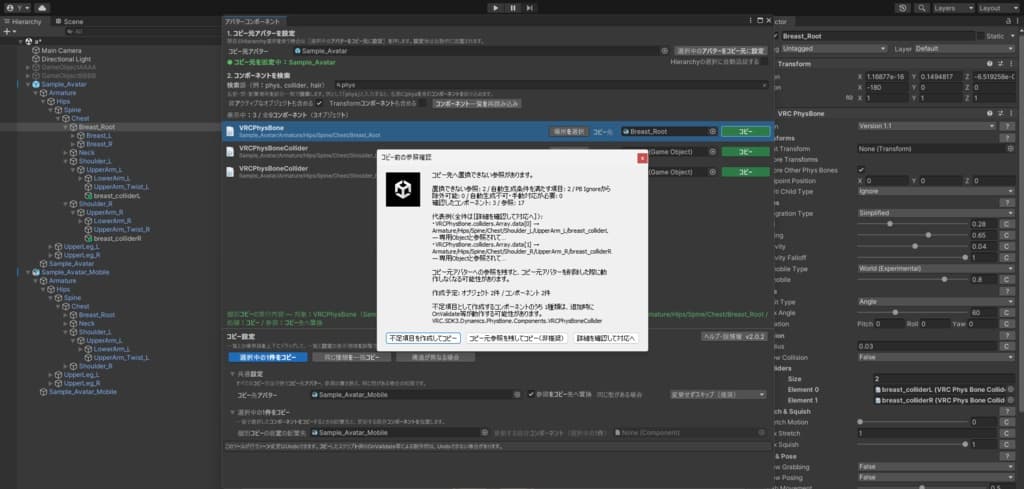
Task: Click the curve C button beside value 0.28
Action: tap(1006, 224)
